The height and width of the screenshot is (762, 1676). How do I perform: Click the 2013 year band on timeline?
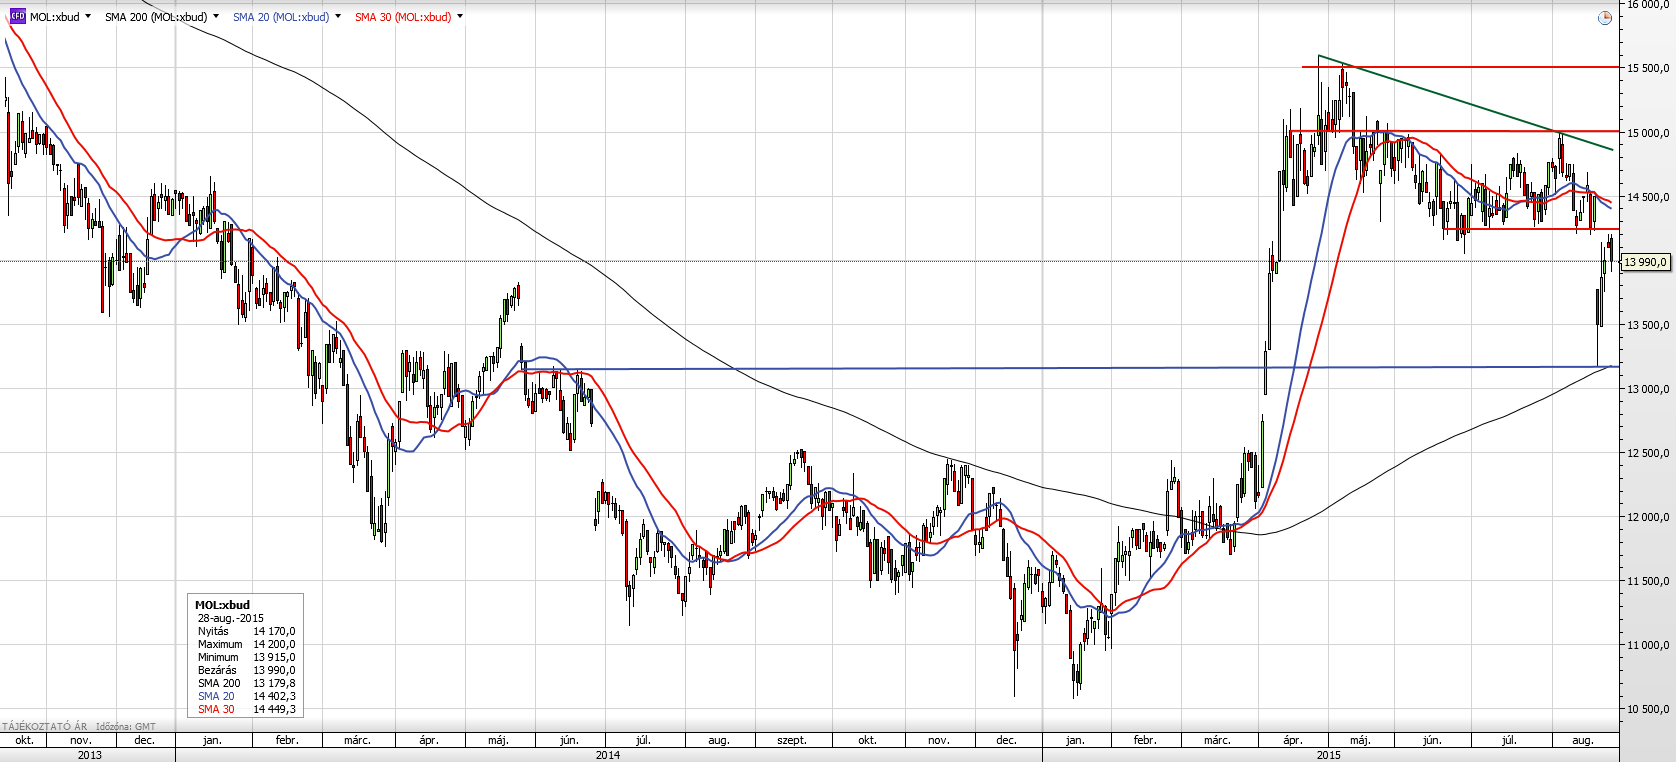click(x=89, y=755)
